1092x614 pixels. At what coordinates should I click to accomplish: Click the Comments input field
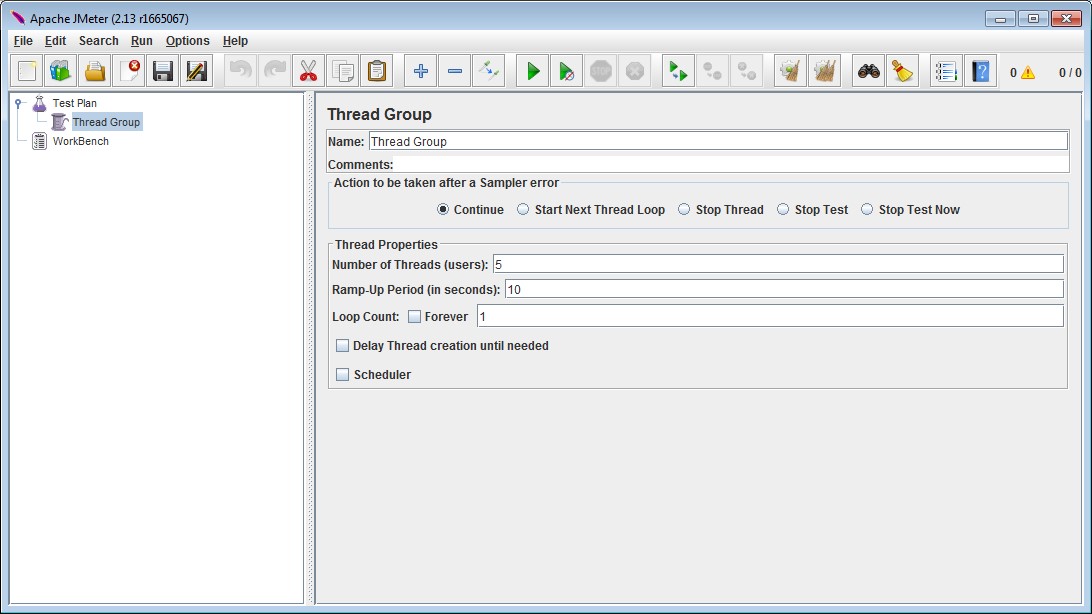coord(731,165)
